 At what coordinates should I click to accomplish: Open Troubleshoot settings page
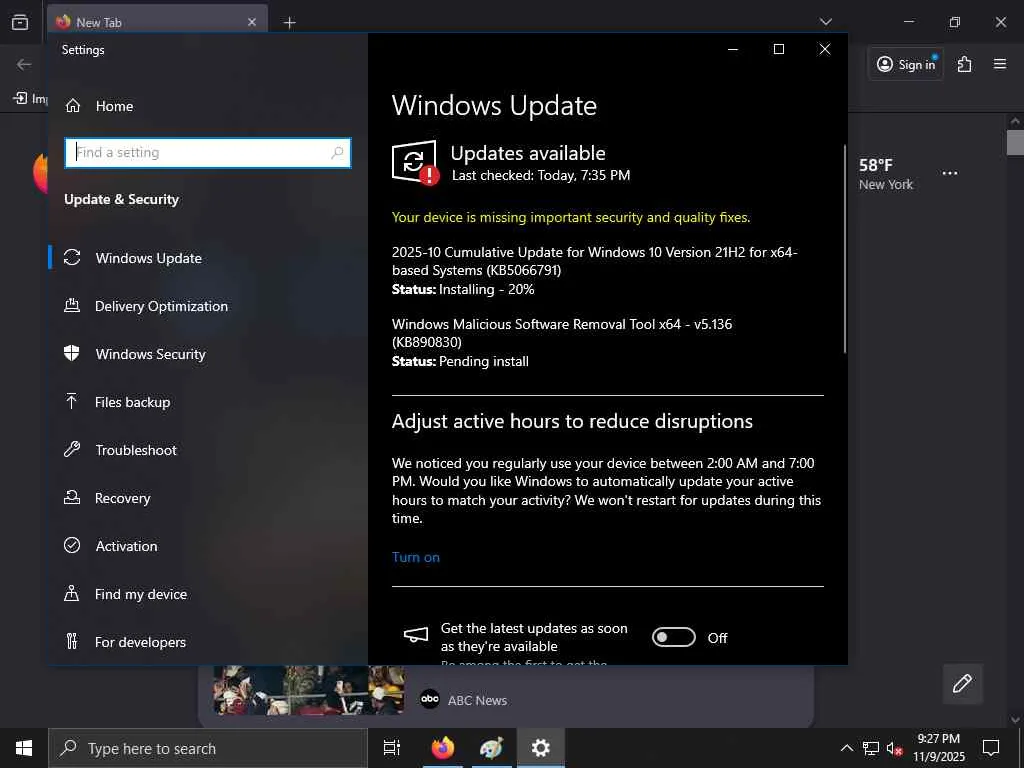click(136, 450)
